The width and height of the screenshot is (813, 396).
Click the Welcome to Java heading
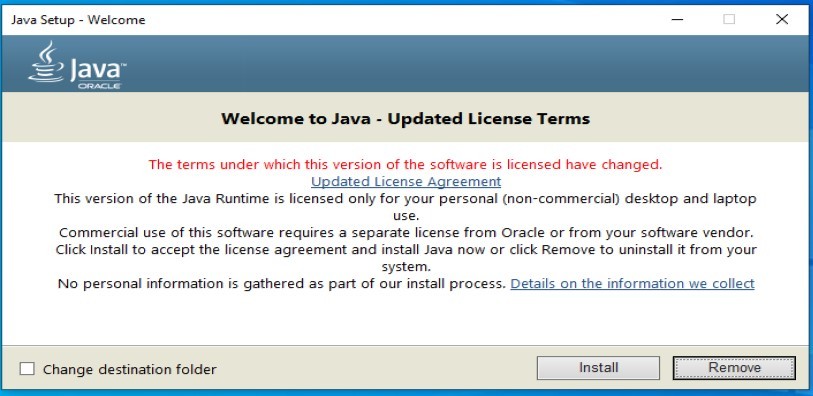coord(405,119)
